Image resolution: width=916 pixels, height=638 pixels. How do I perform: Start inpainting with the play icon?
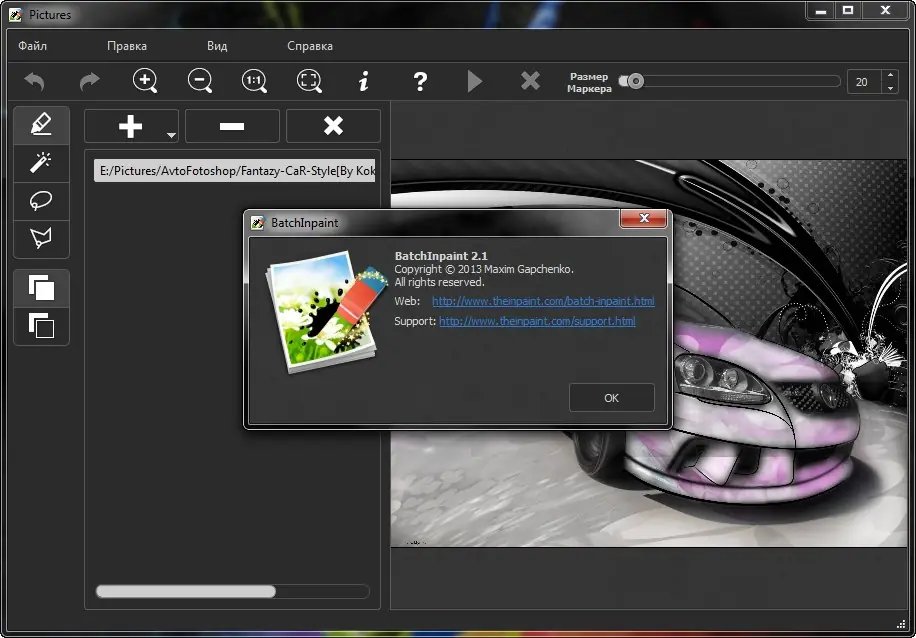(475, 81)
